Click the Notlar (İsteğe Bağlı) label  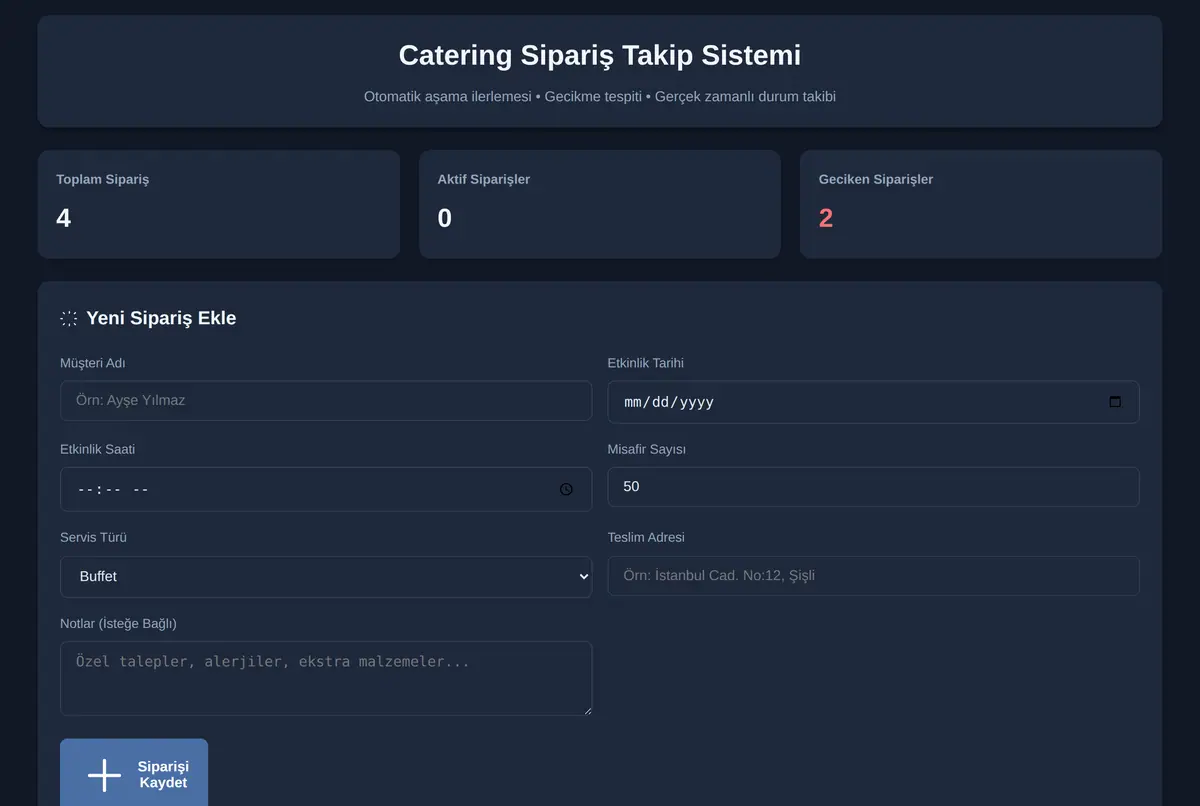118,623
